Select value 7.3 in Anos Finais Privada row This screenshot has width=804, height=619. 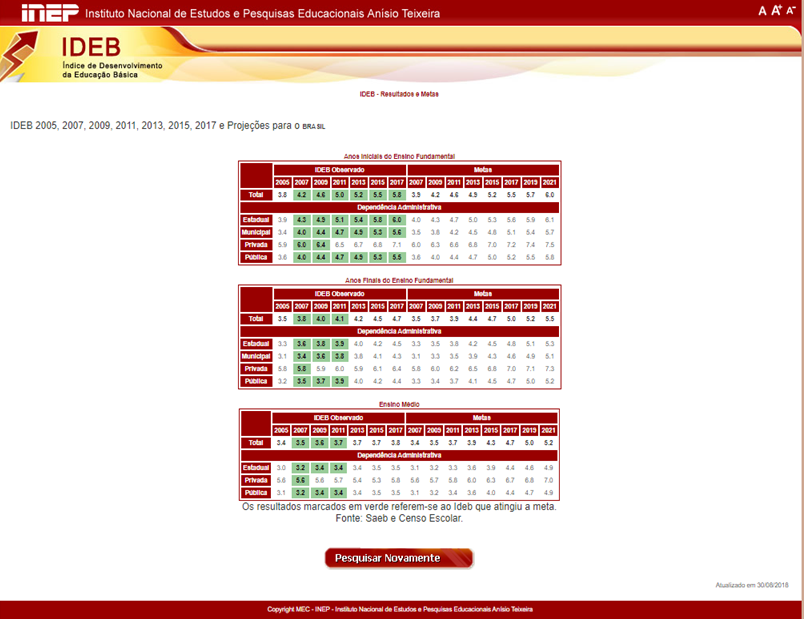point(550,369)
